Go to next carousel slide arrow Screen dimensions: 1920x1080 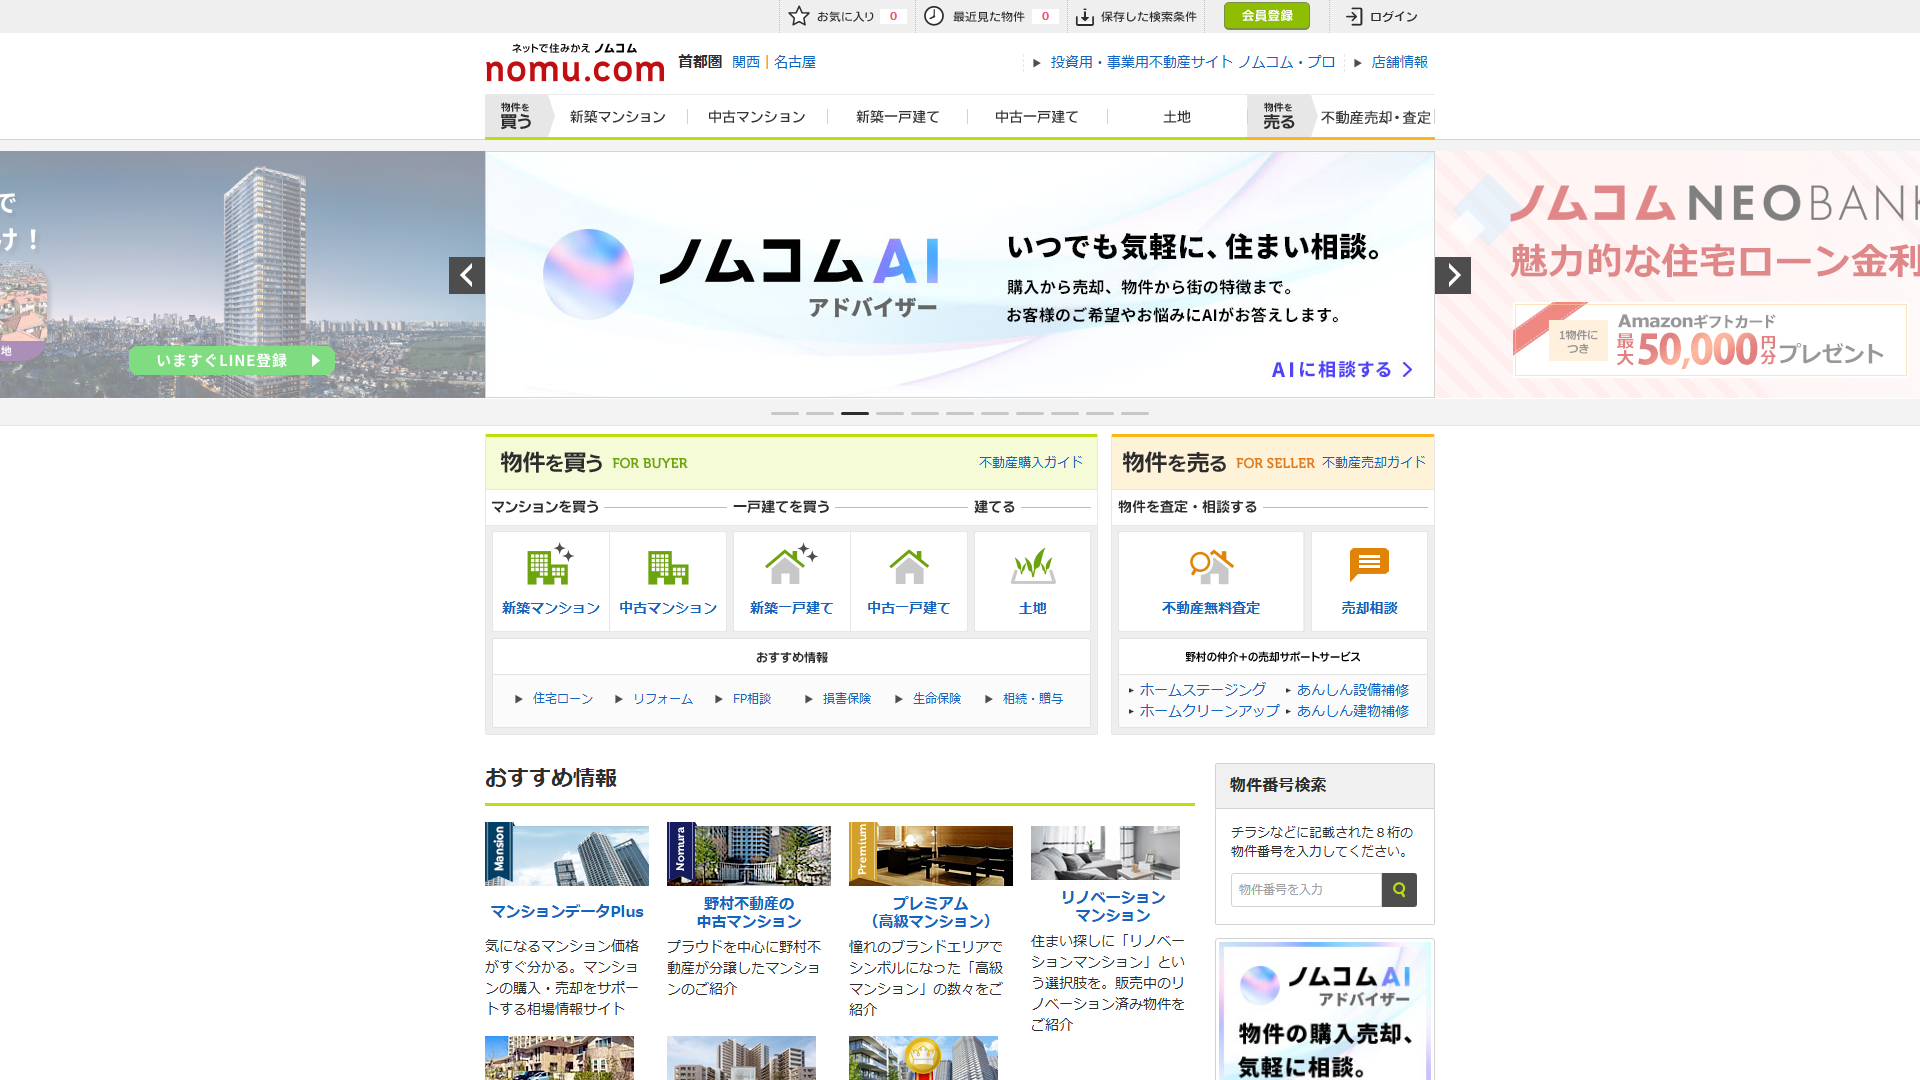click(x=1453, y=275)
